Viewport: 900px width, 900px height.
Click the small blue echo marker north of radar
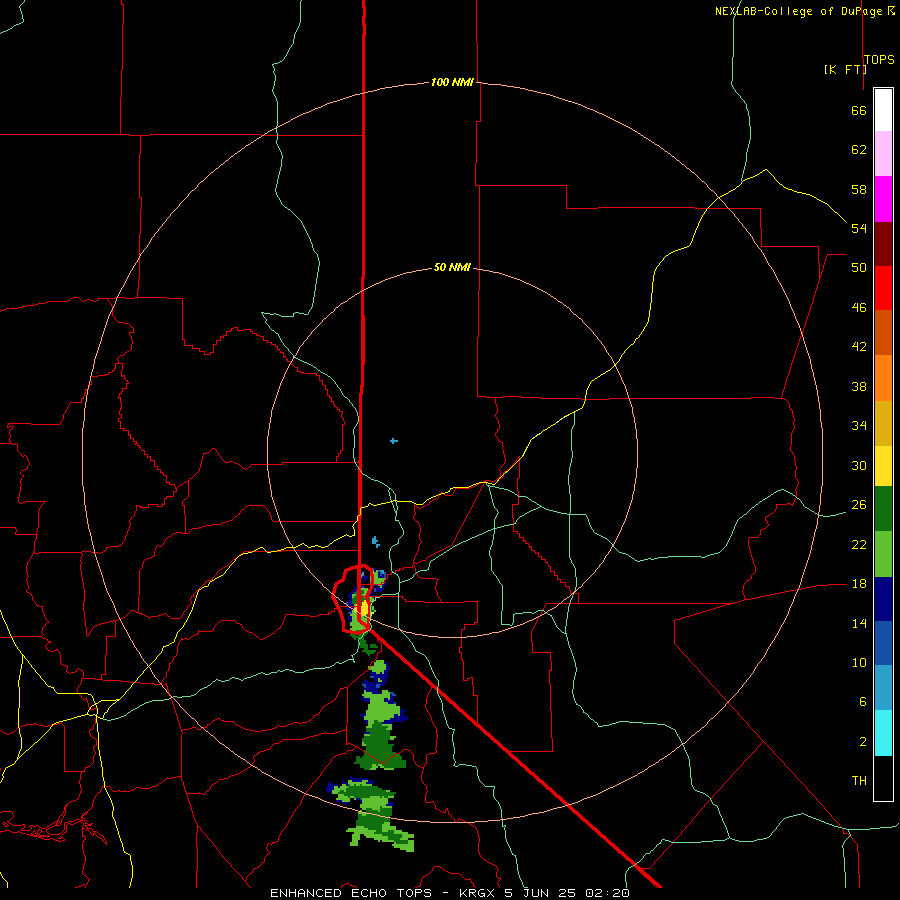click(x=393, y=441)
